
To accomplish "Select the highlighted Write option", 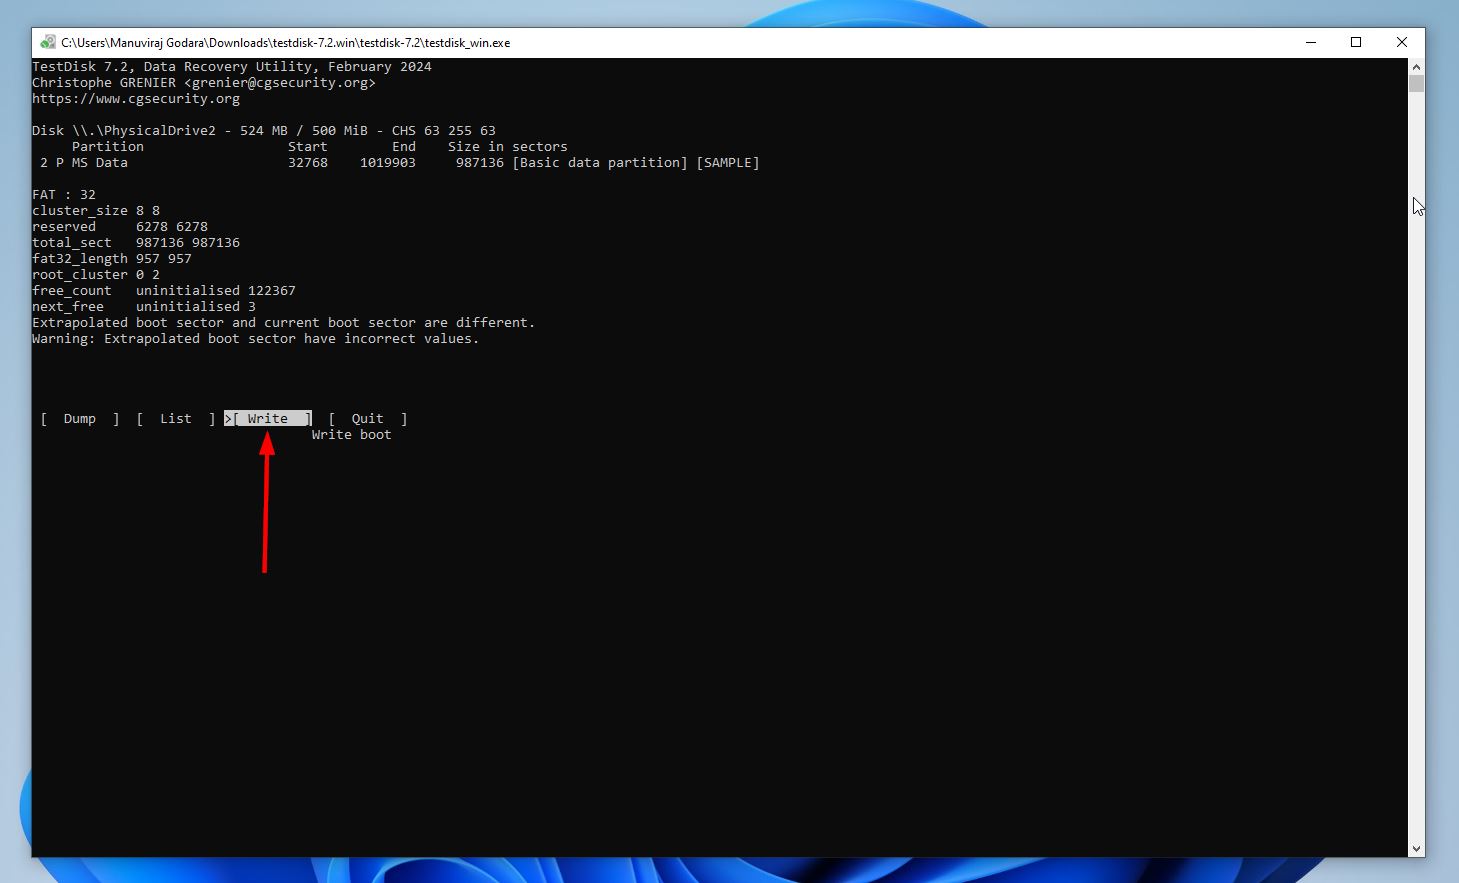I will (x=267, y=418).
